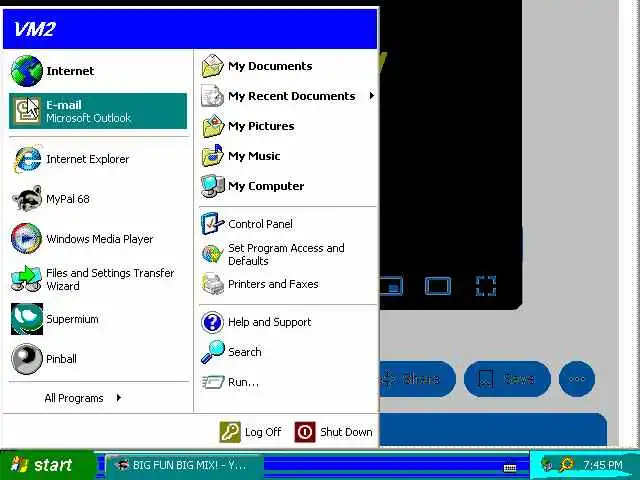Choose the Printers and Faxes menu label

click(x=273, y=284)
